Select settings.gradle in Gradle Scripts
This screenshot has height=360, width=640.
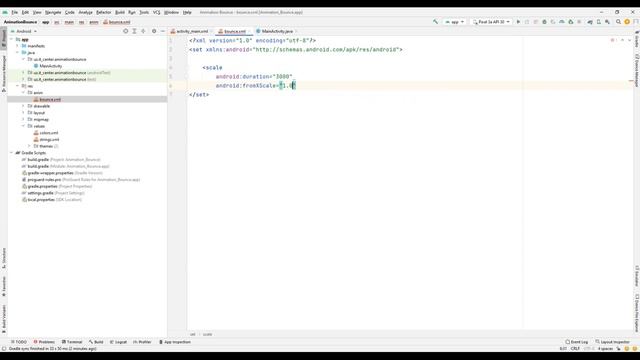click(x=40, y=193)
